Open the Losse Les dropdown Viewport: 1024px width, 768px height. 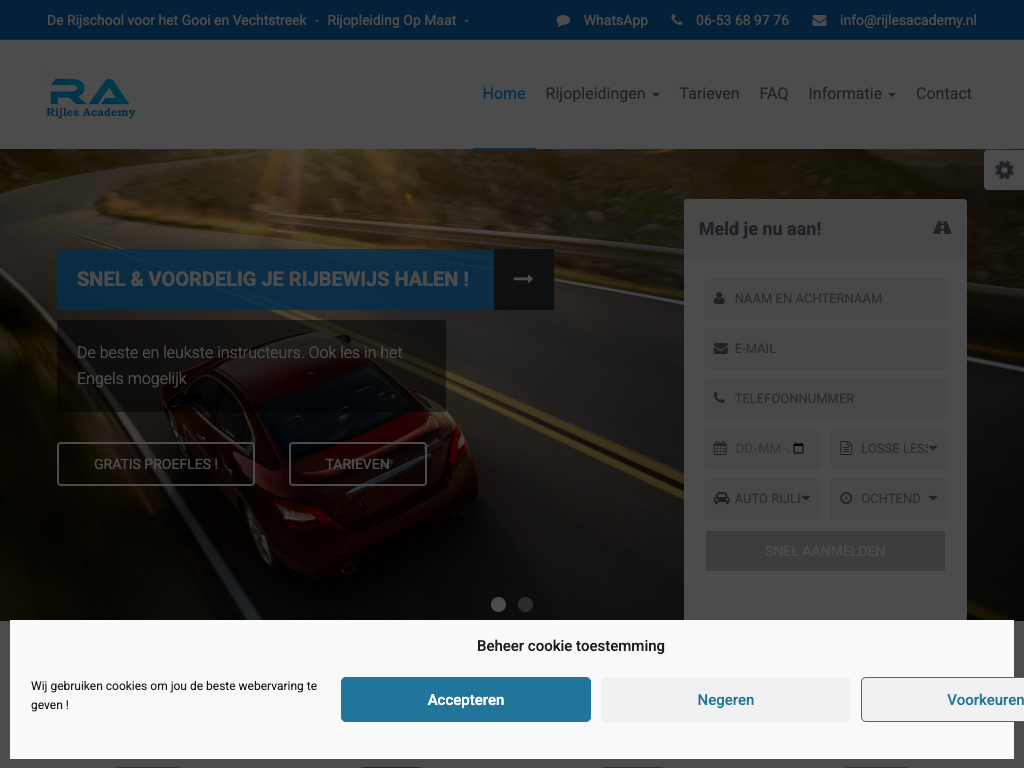(888, 449)
